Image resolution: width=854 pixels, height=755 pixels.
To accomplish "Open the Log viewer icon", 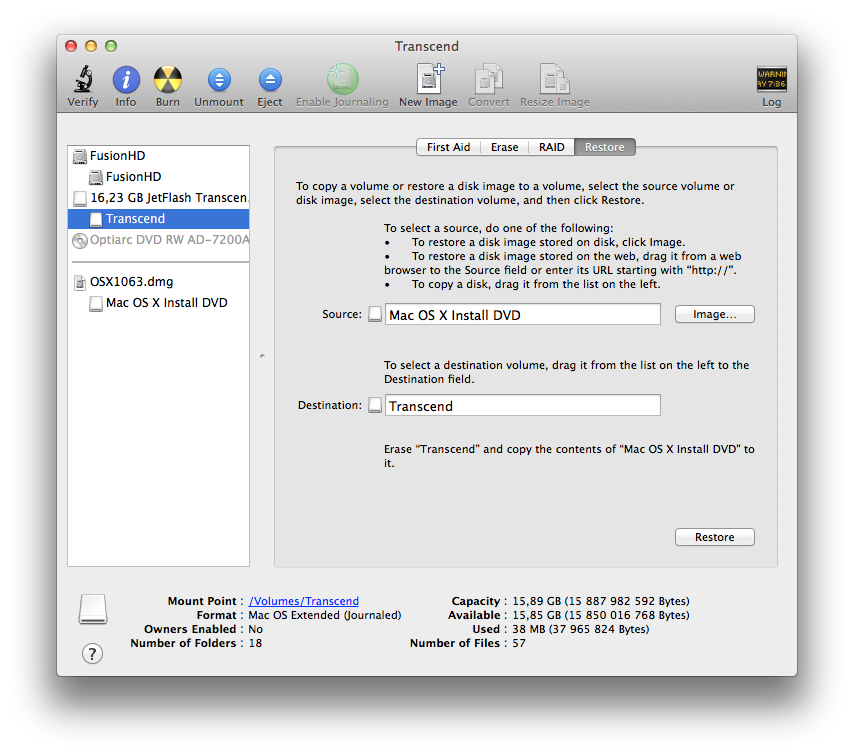I will tap(771, 80).
